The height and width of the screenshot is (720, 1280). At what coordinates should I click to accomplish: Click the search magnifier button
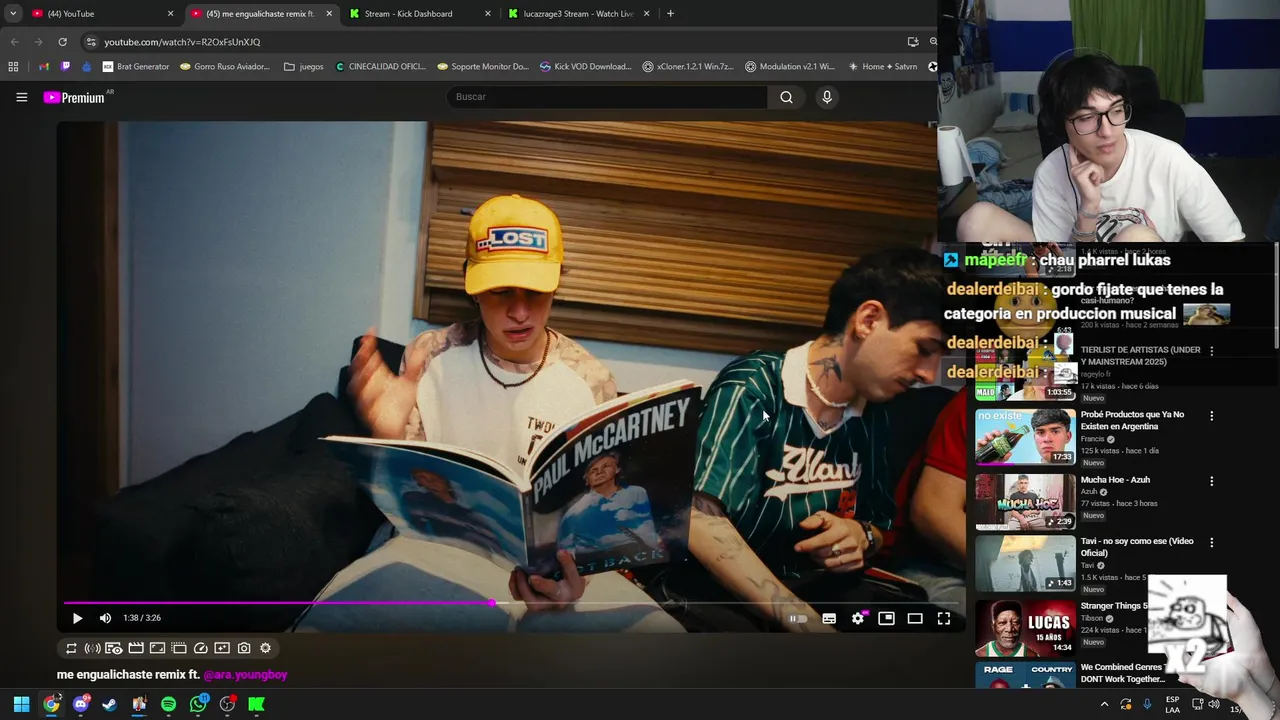786,97
